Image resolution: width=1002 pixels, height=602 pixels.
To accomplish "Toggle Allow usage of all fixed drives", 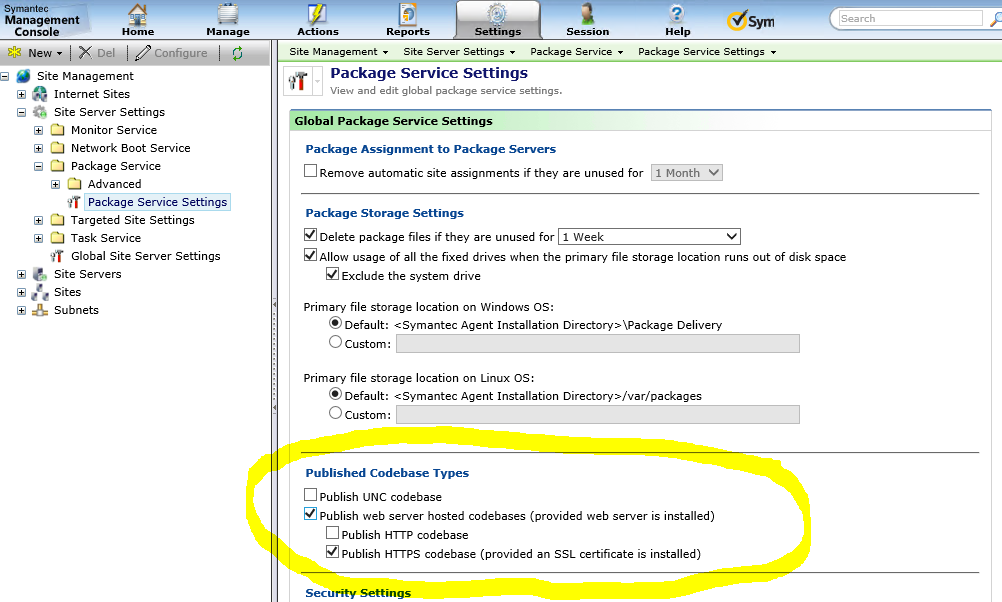I will click(x=311, y=255).
